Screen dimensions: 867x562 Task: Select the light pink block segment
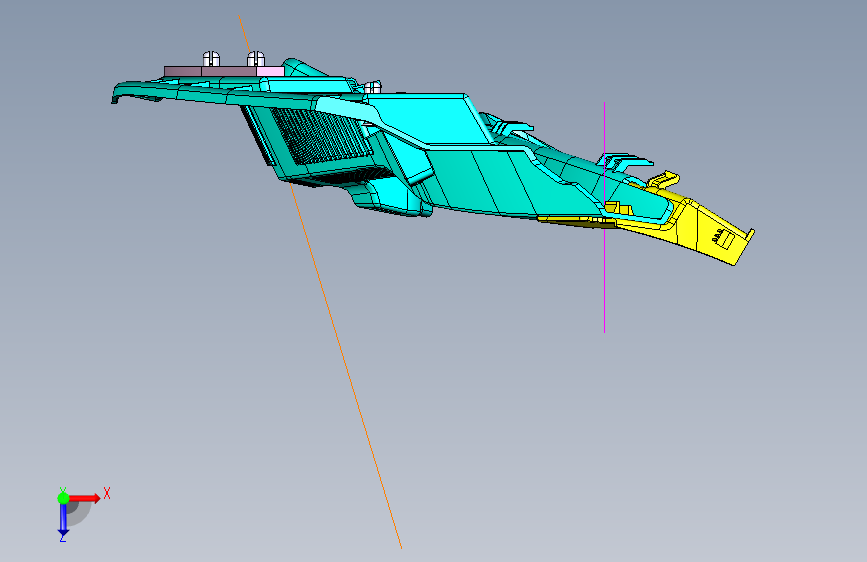click(270, 71)
